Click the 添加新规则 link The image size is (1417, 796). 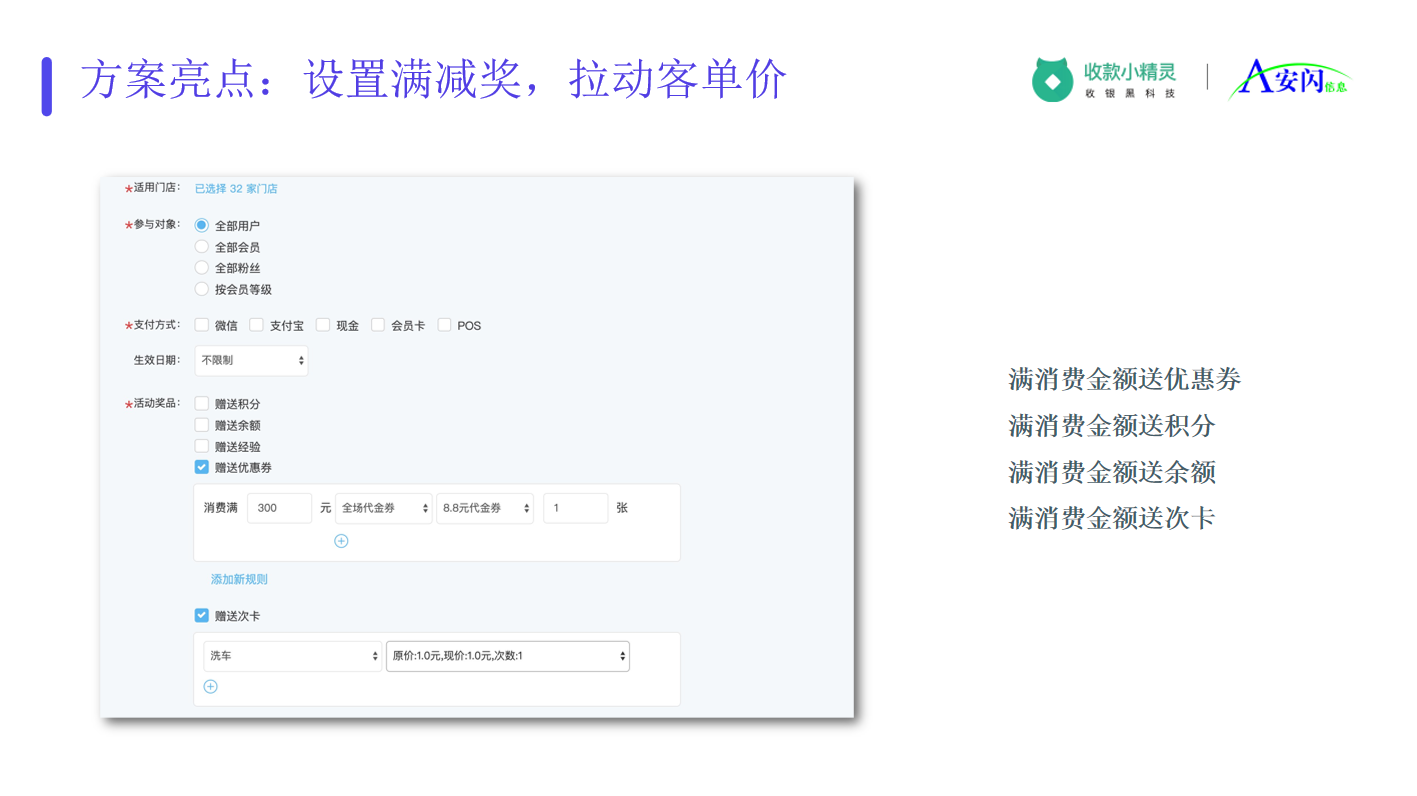[239, 580]
